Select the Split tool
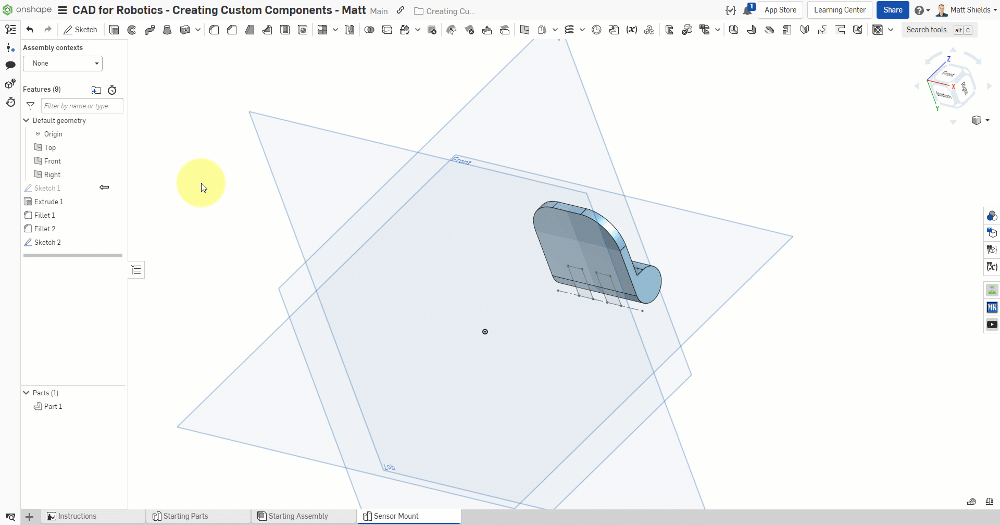1000x525 pixels. point(387,29)
